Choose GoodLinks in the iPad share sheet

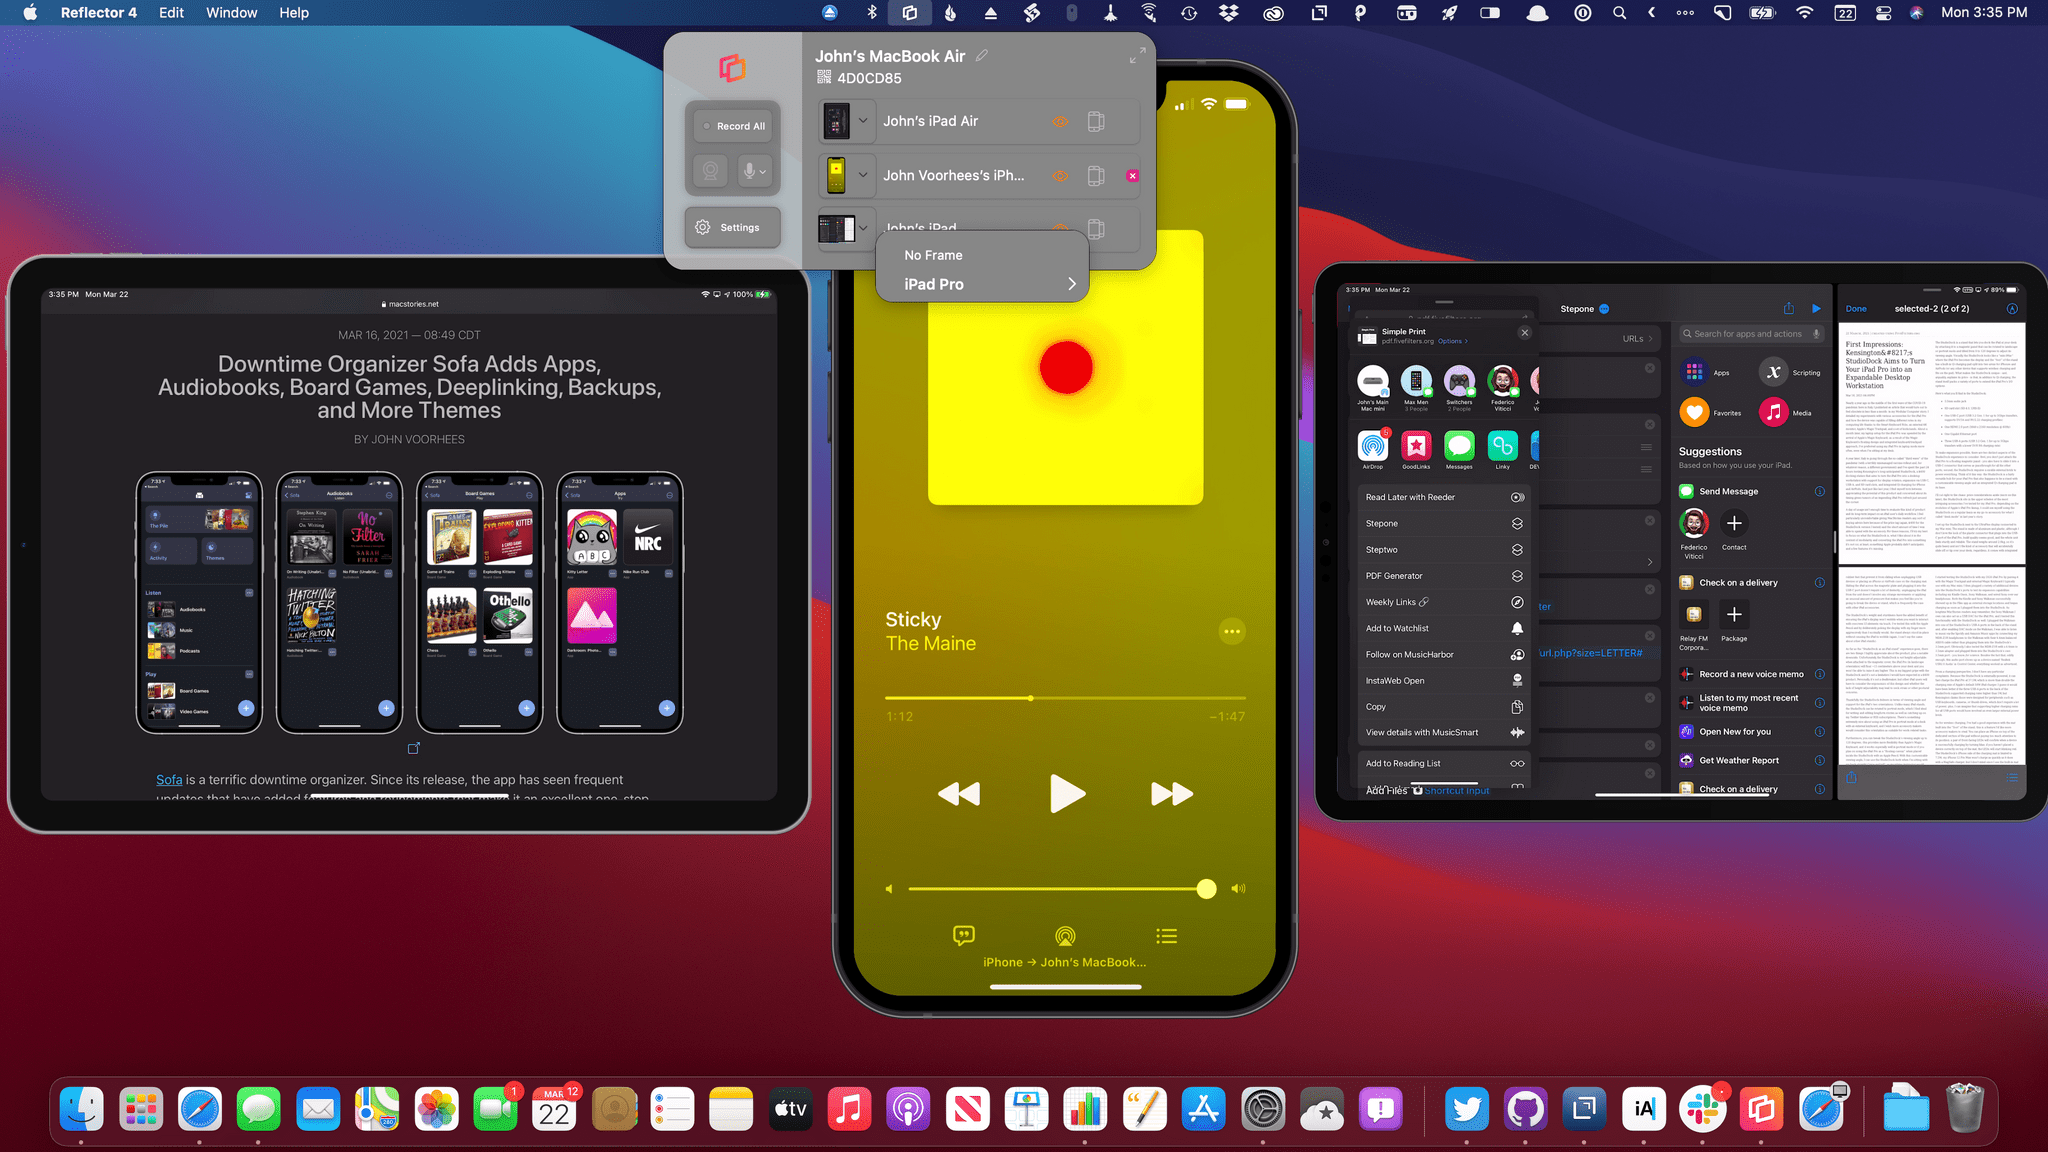(x=1416, y=446)
